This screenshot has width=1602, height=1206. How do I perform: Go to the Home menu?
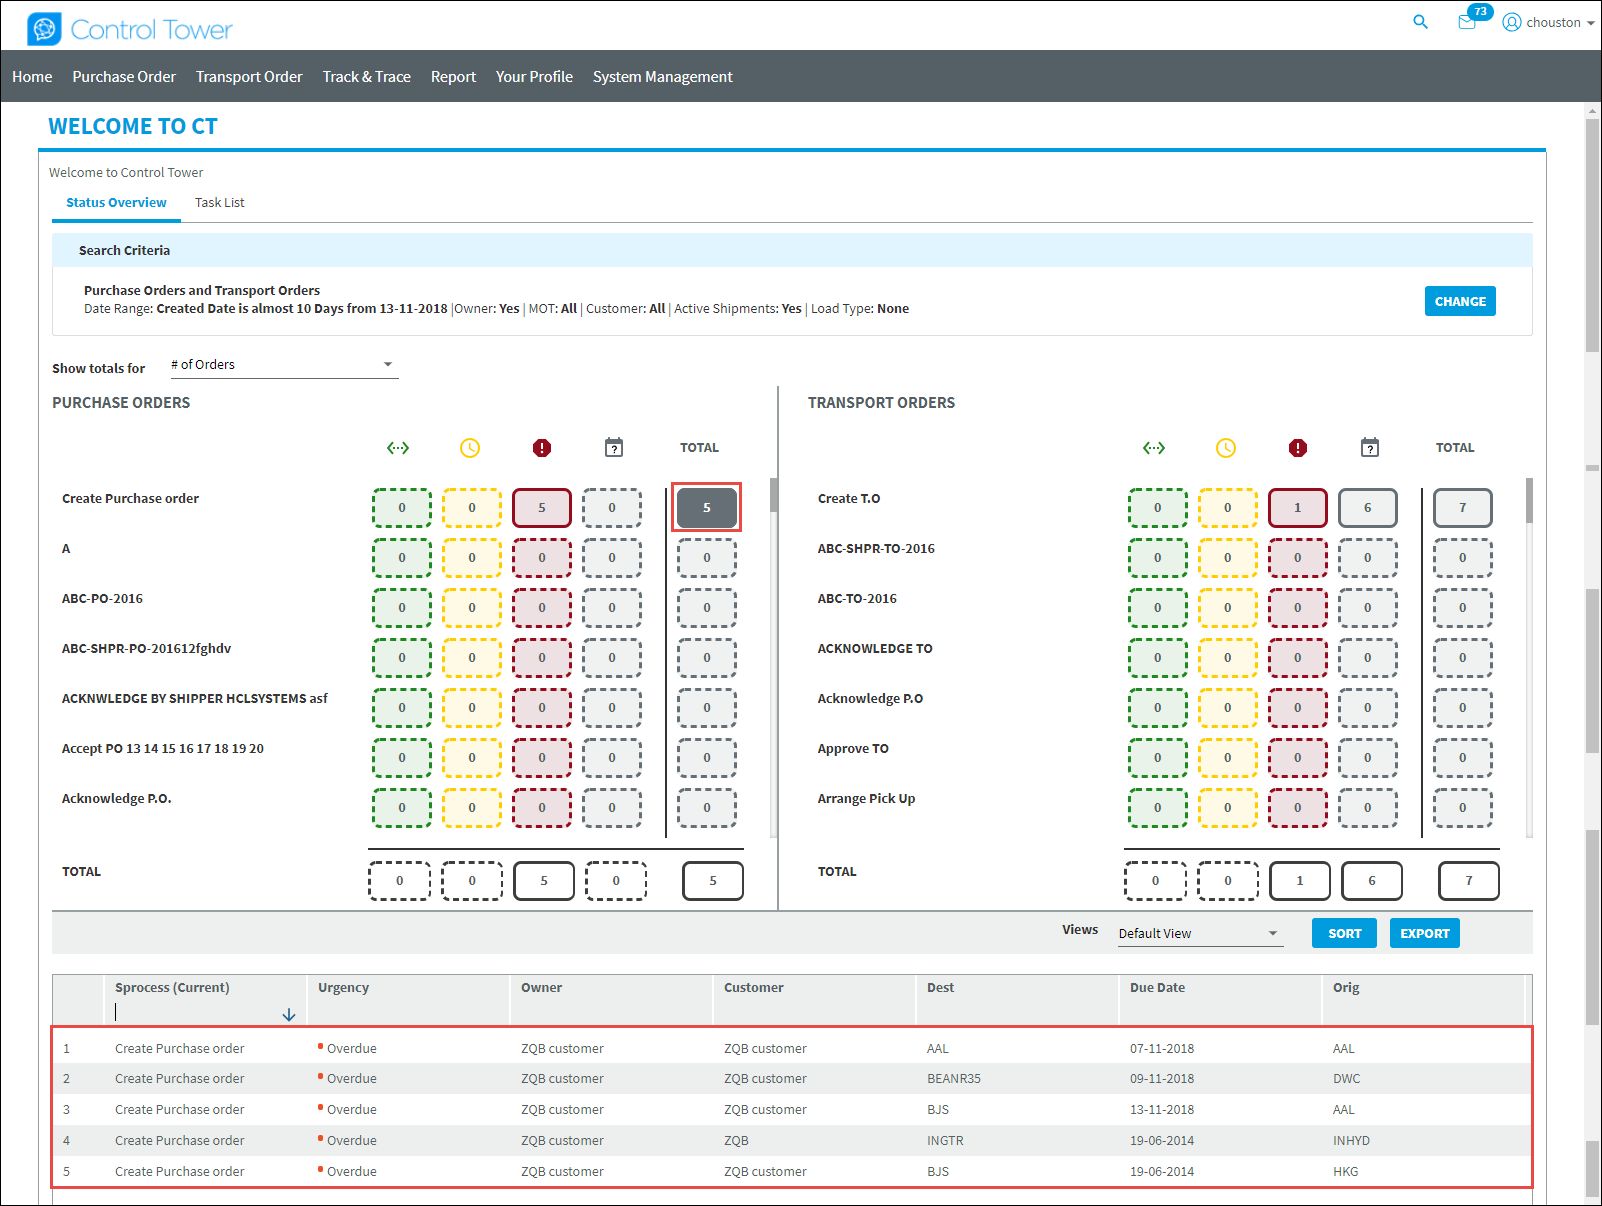tap(32, 76)
